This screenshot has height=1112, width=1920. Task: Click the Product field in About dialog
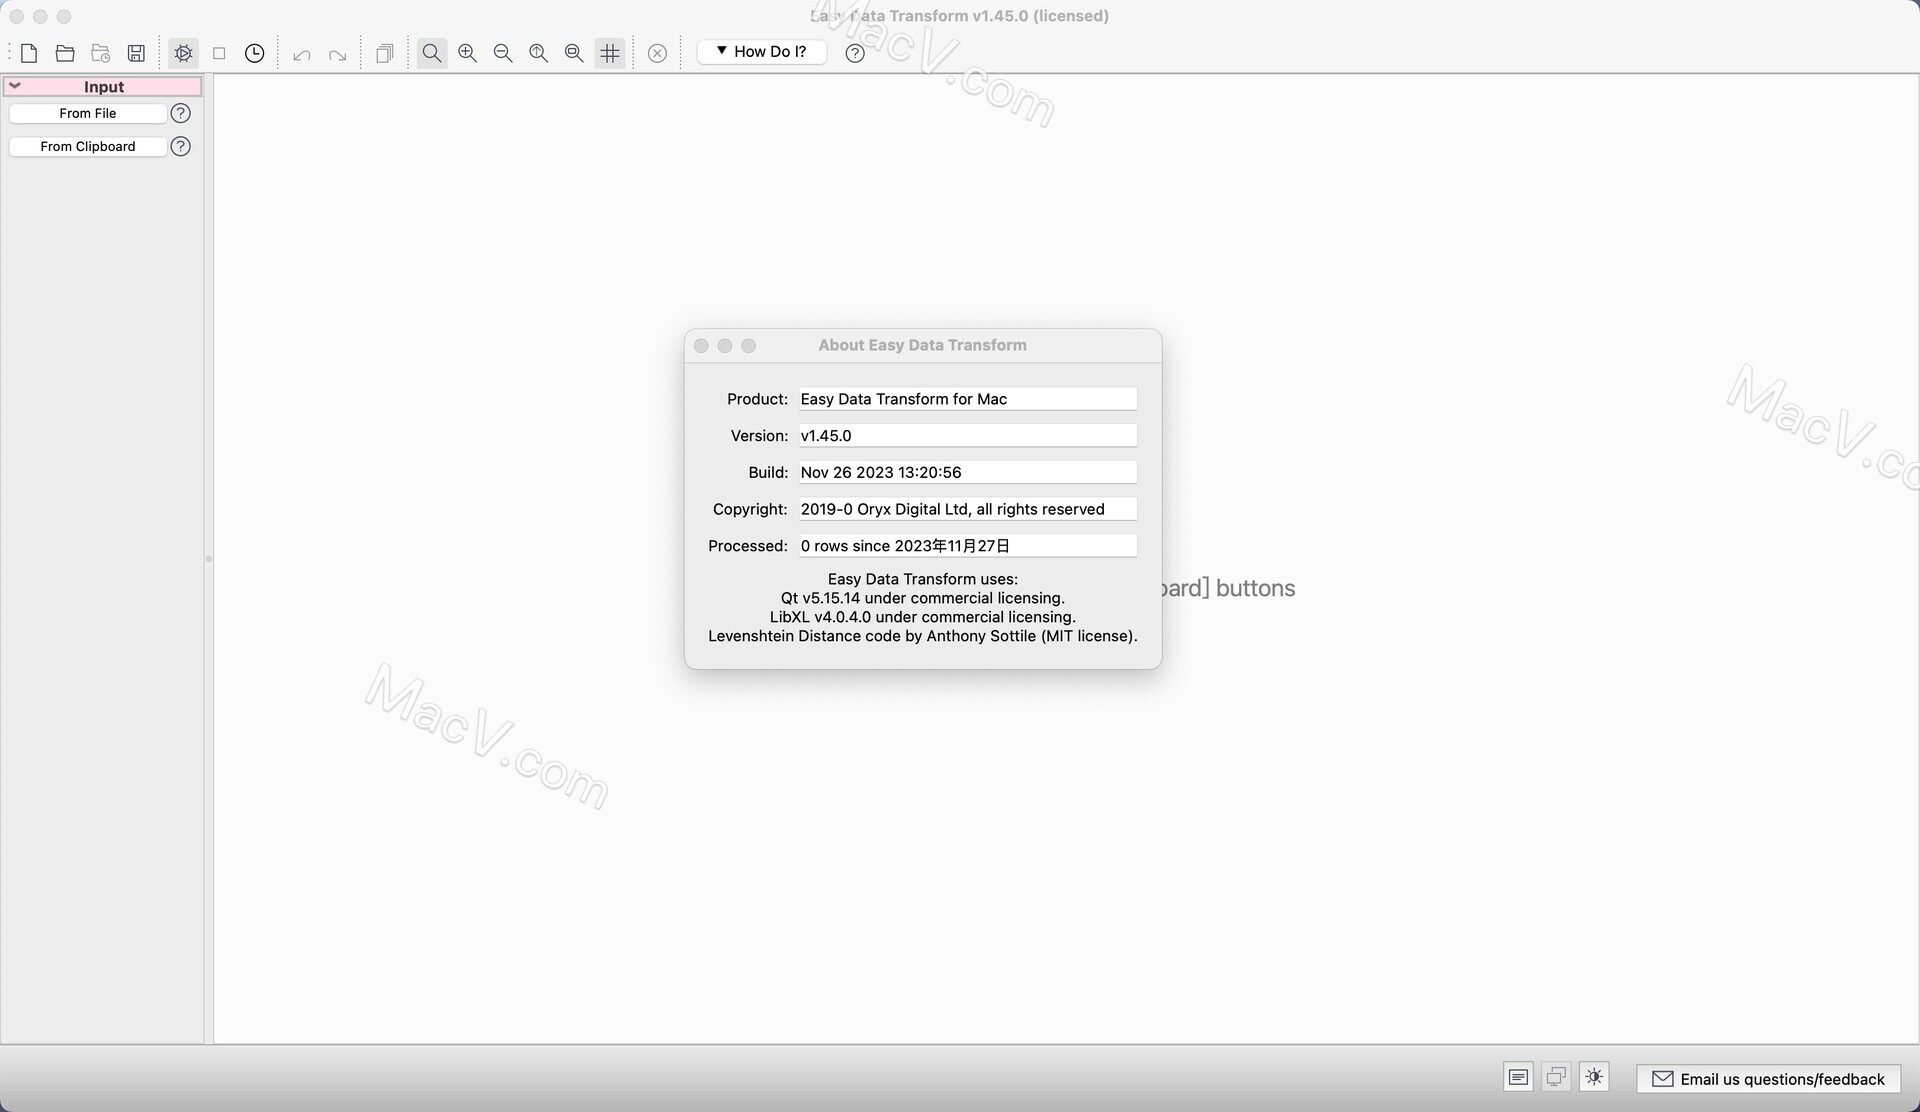968,399
